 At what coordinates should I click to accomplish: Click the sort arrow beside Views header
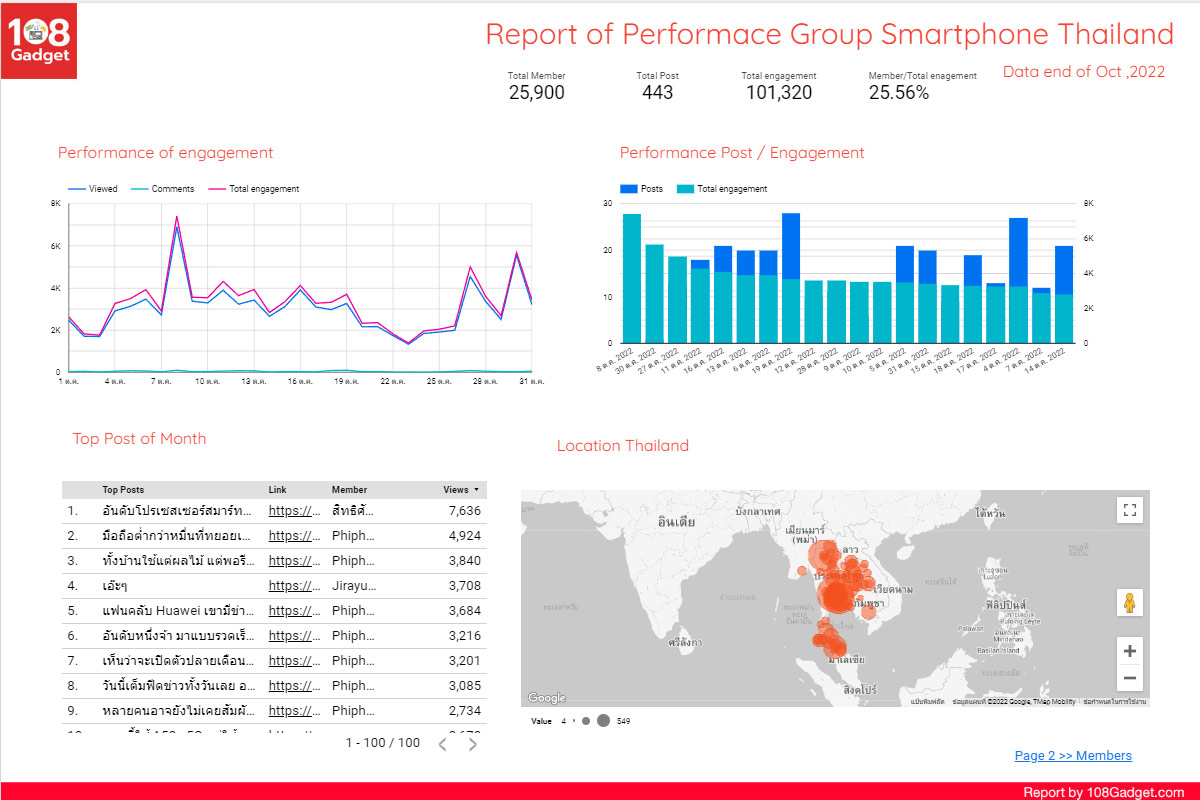[476, 490]
